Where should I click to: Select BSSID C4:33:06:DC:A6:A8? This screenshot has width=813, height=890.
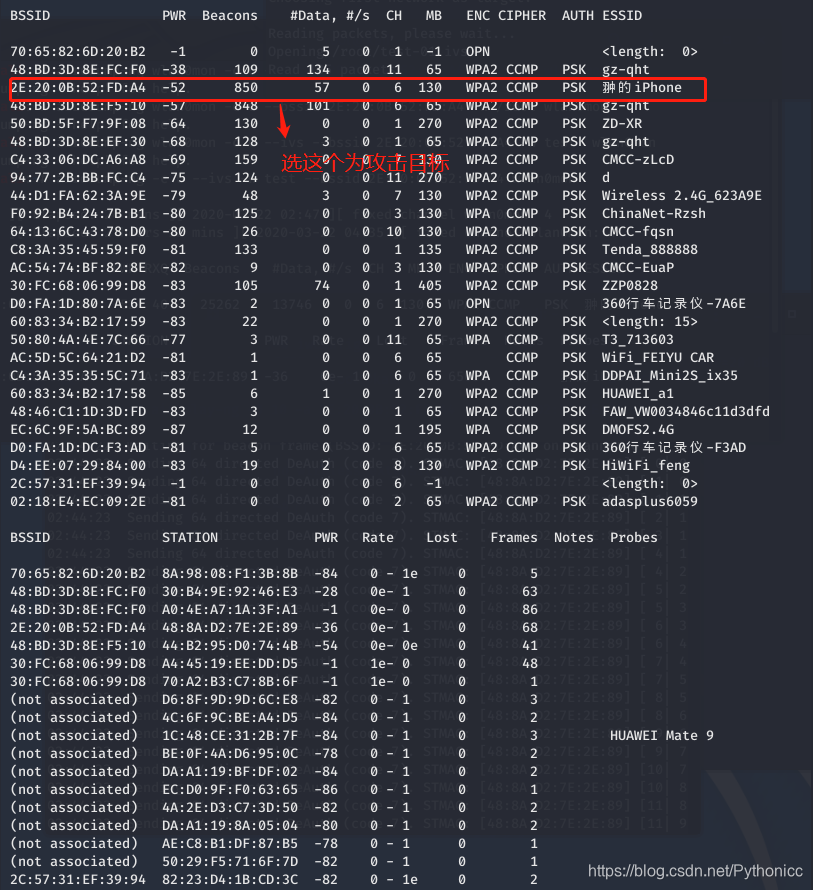pos(78,160)
